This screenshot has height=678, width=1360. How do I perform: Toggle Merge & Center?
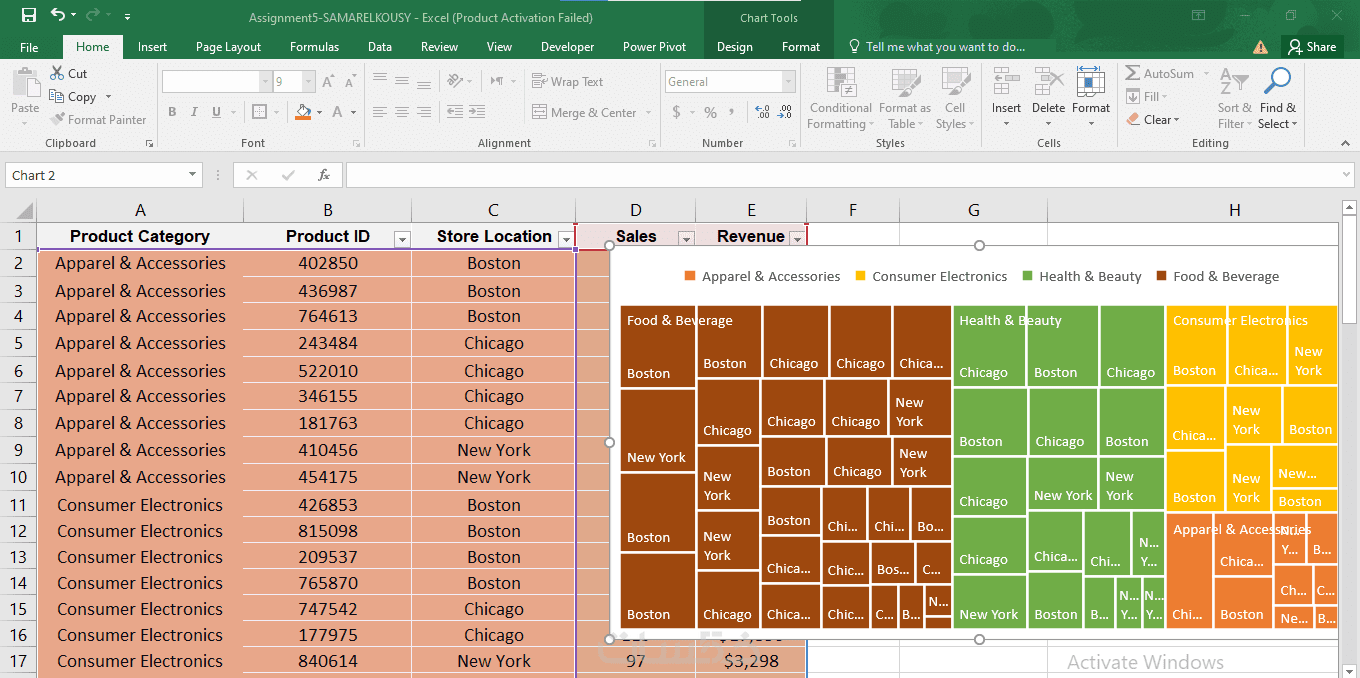pos(584,112)
